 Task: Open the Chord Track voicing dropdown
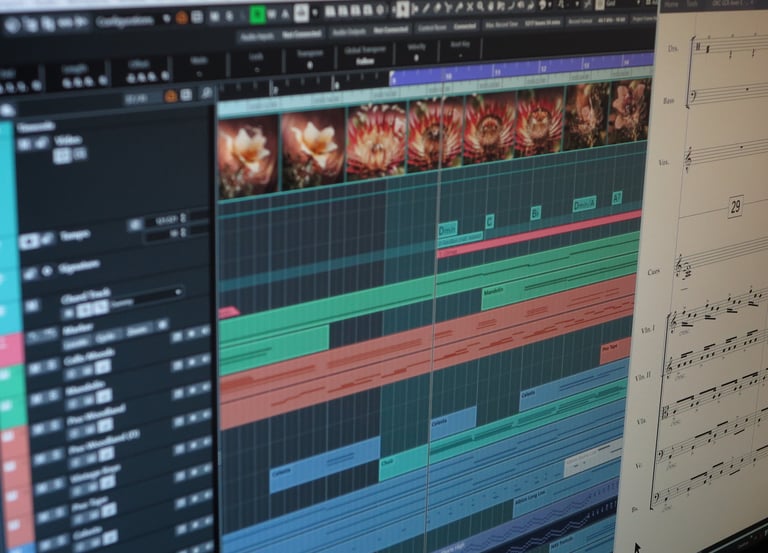(x=145, y=297)
